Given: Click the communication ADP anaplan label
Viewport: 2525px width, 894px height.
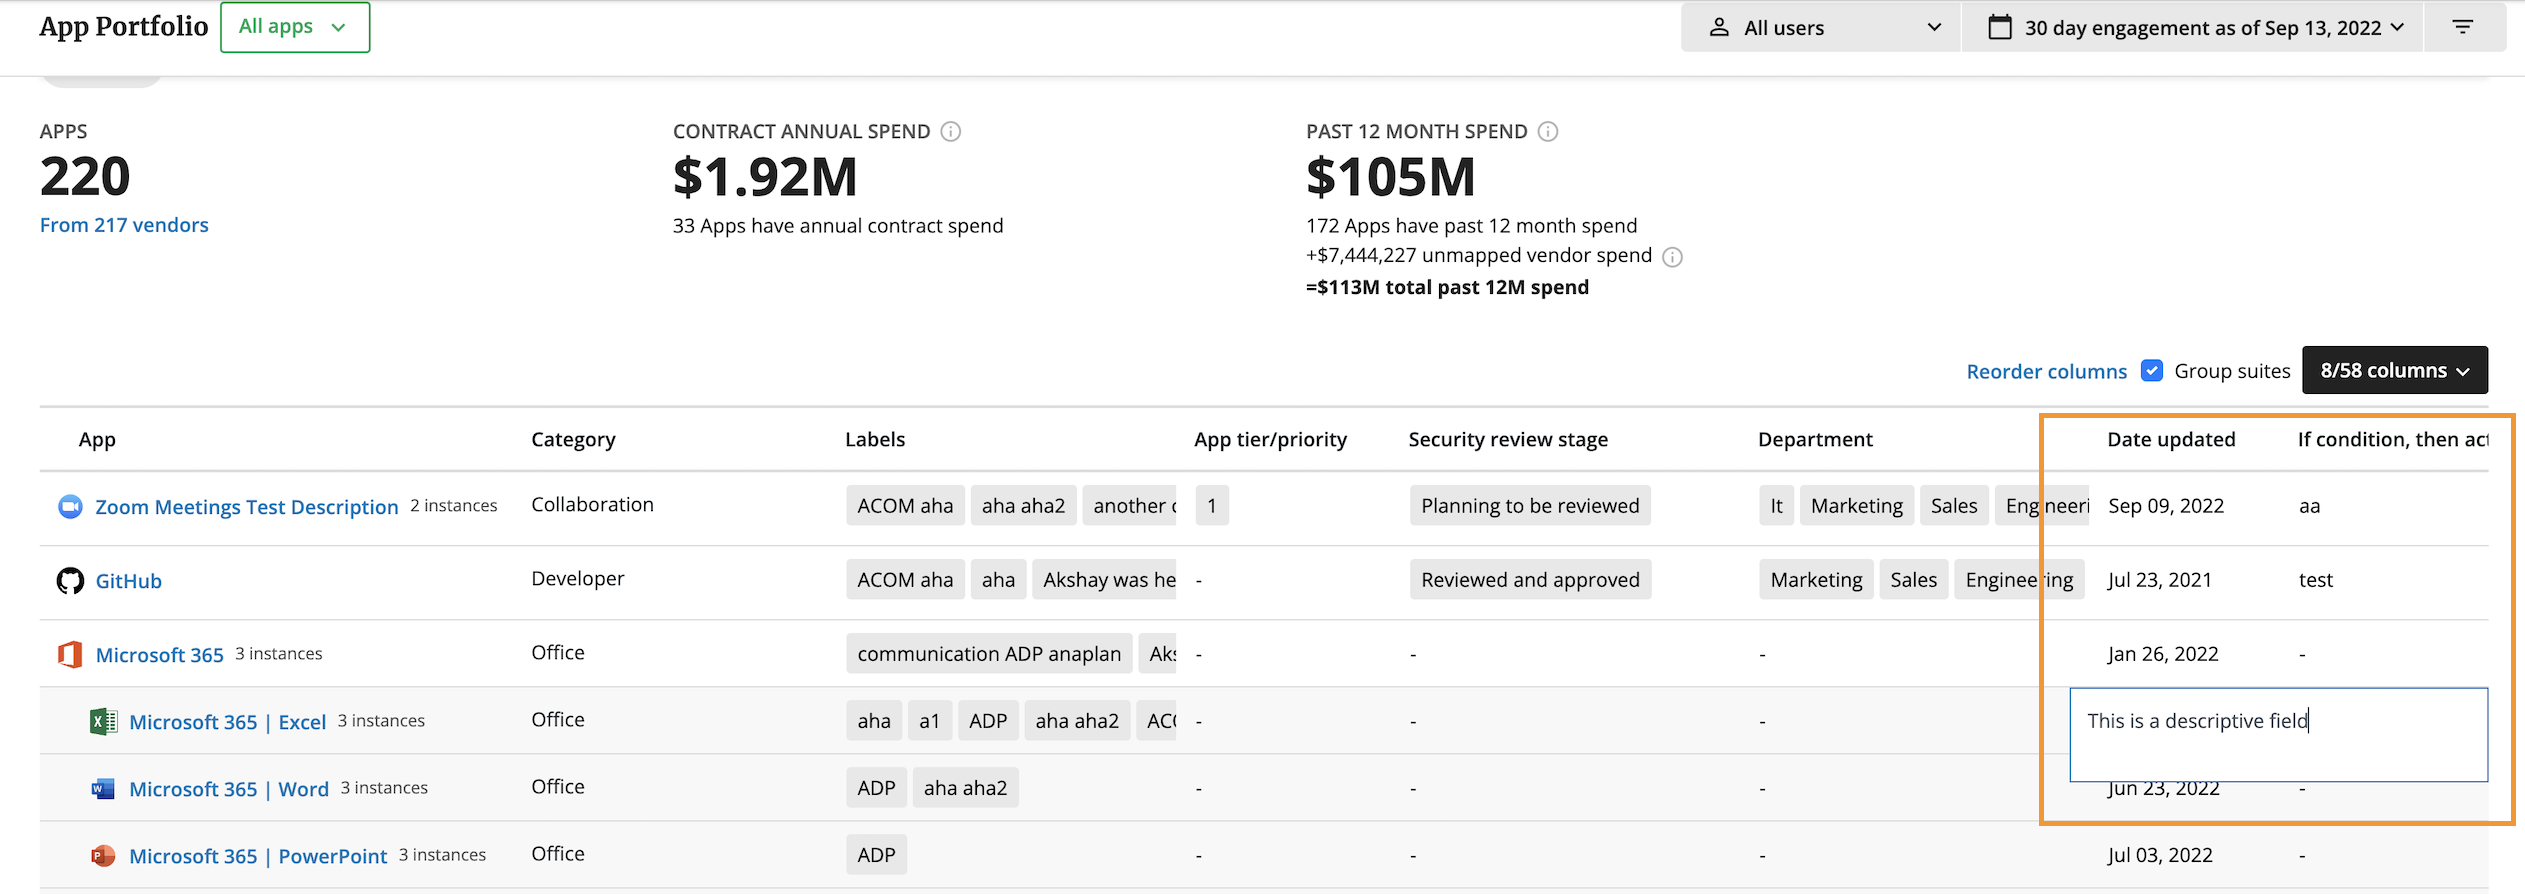Looking at the screenshot, I should [x=989, y=654].
